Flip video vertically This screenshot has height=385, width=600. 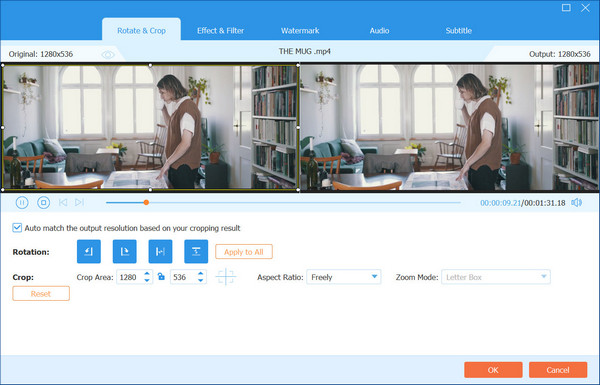196,251
